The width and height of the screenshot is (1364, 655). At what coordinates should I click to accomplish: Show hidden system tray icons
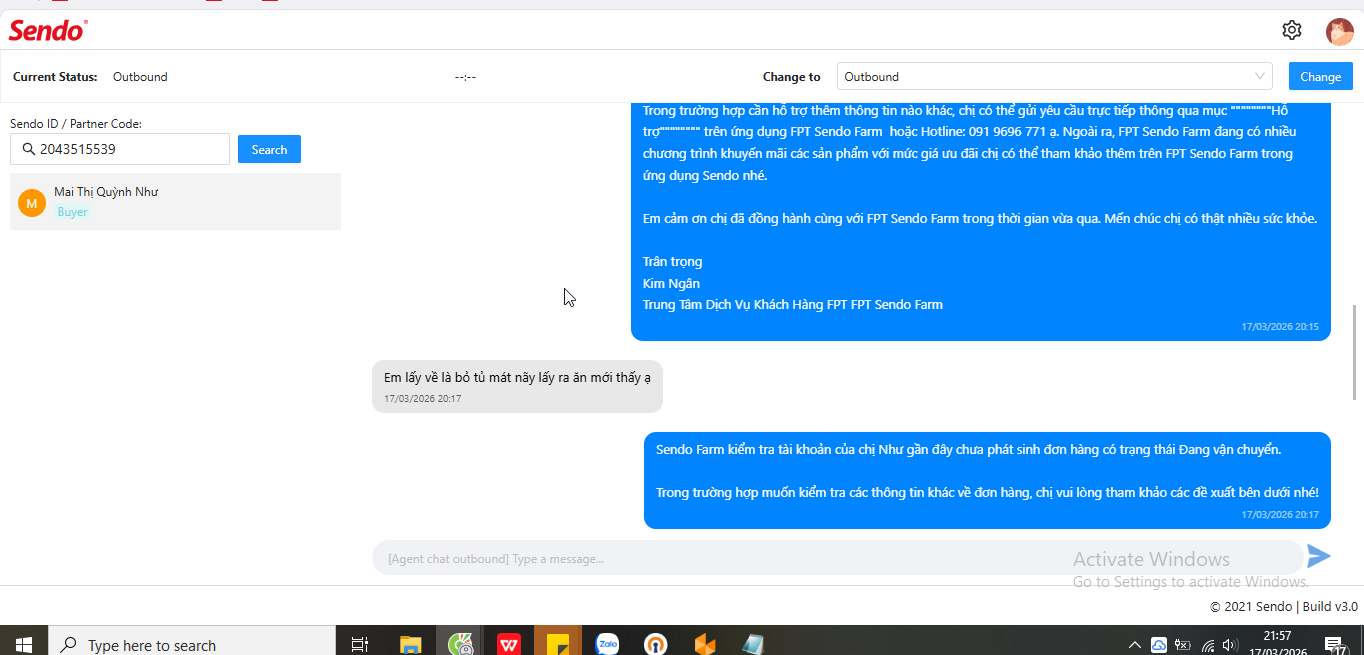[1135, 645]
